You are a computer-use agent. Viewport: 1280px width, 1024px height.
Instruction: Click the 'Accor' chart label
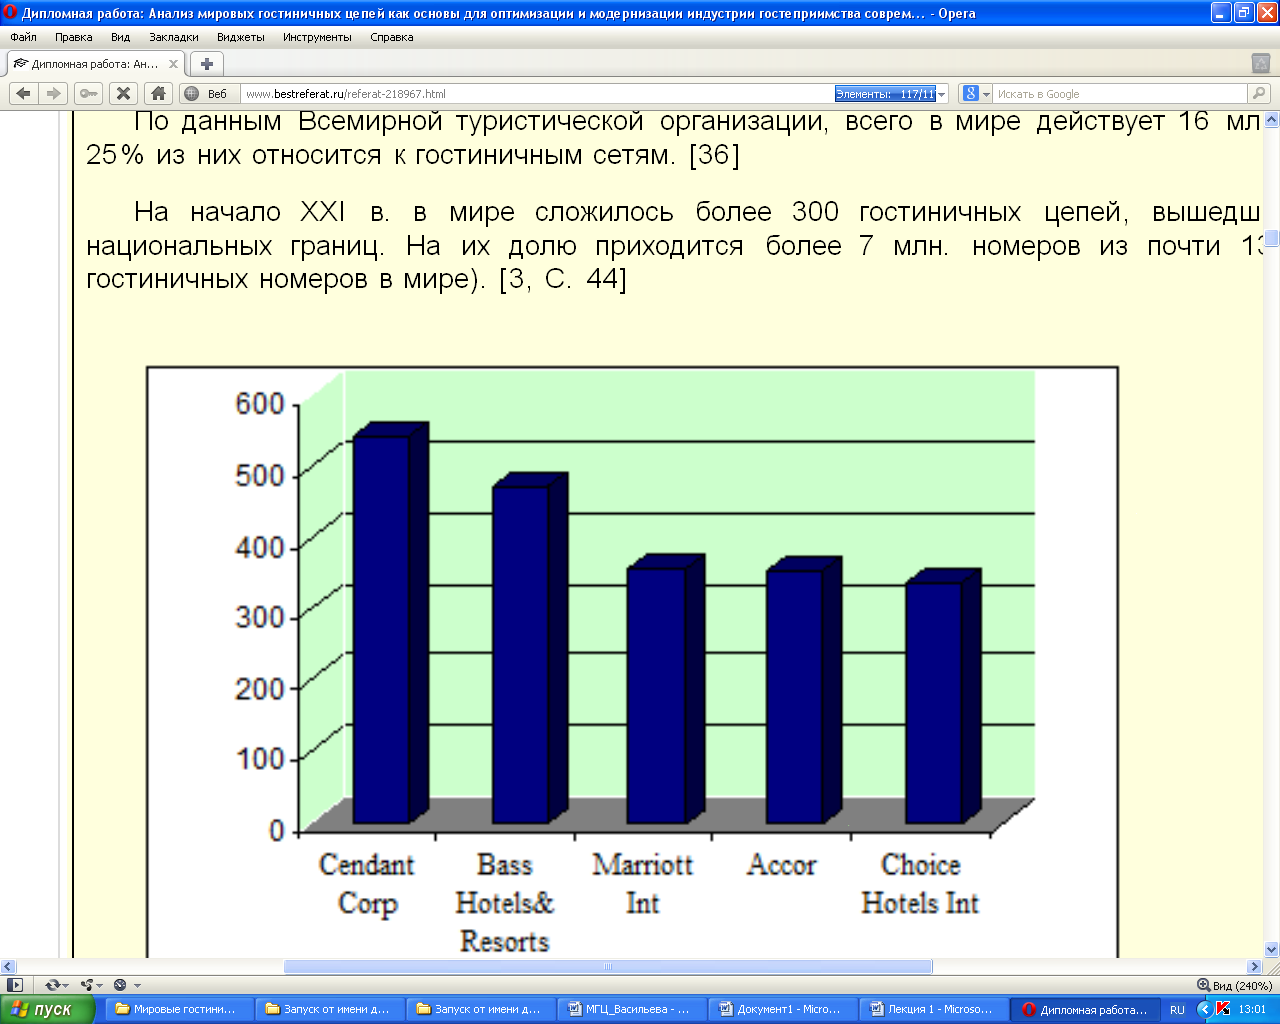tap(781, 865)
